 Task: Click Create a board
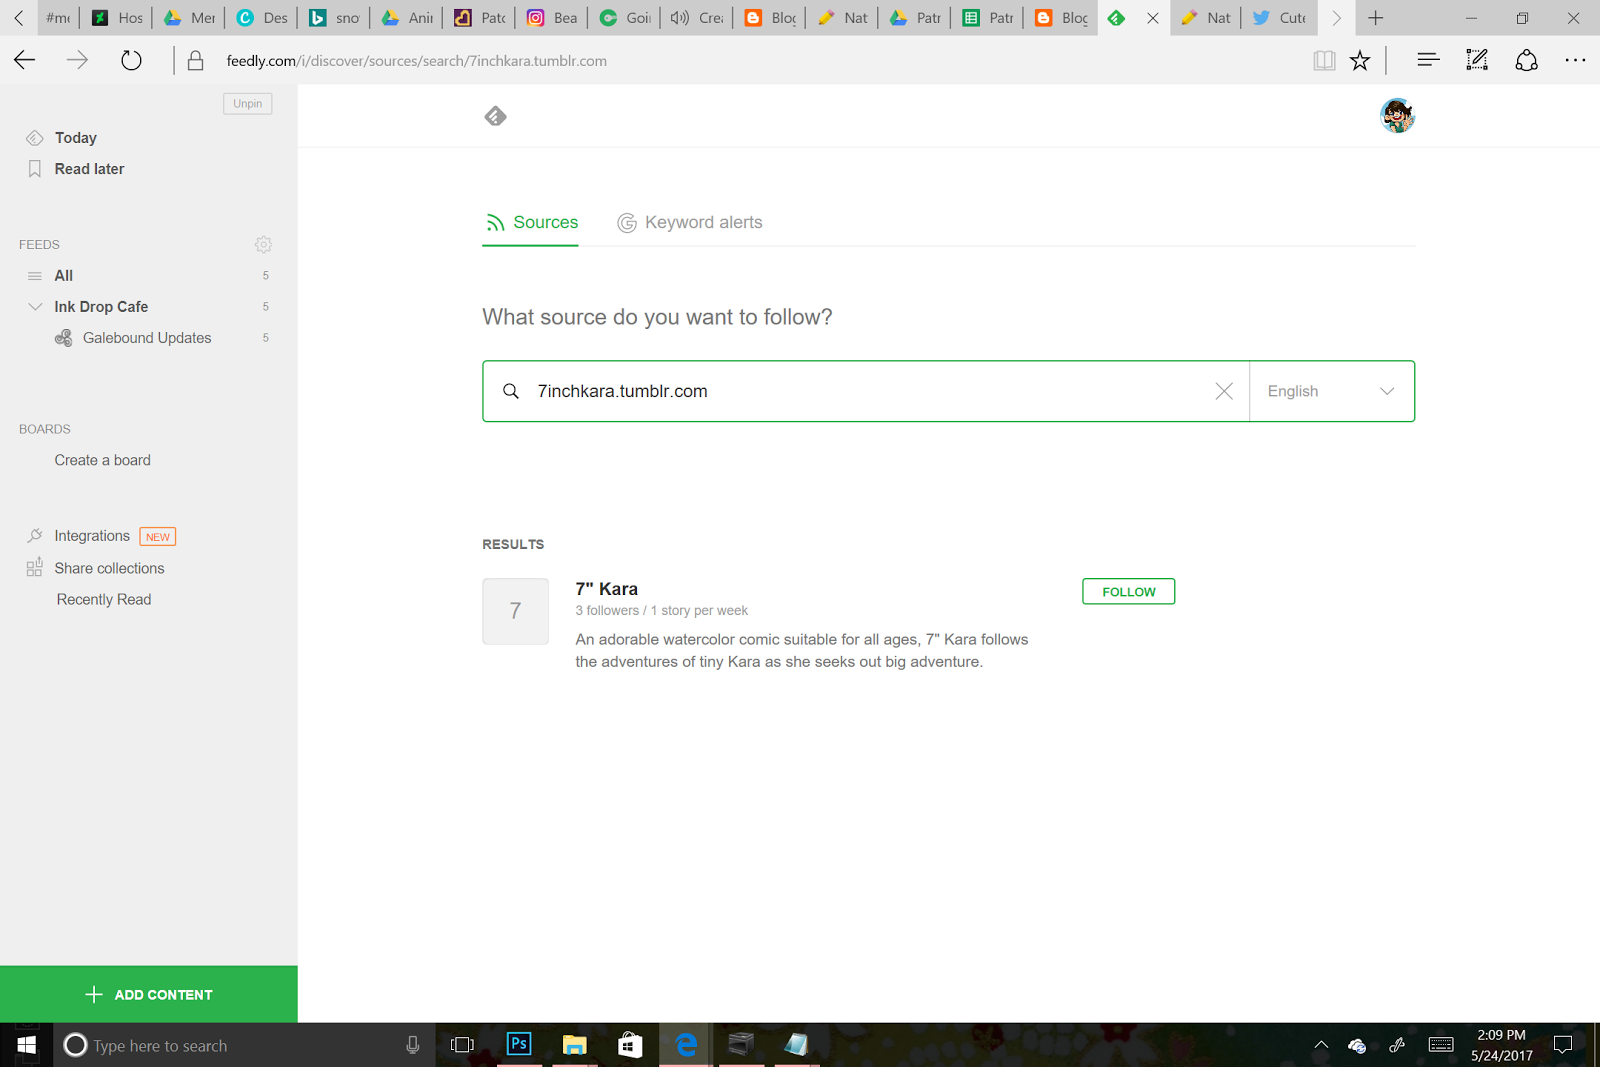(x=103, y=460)
